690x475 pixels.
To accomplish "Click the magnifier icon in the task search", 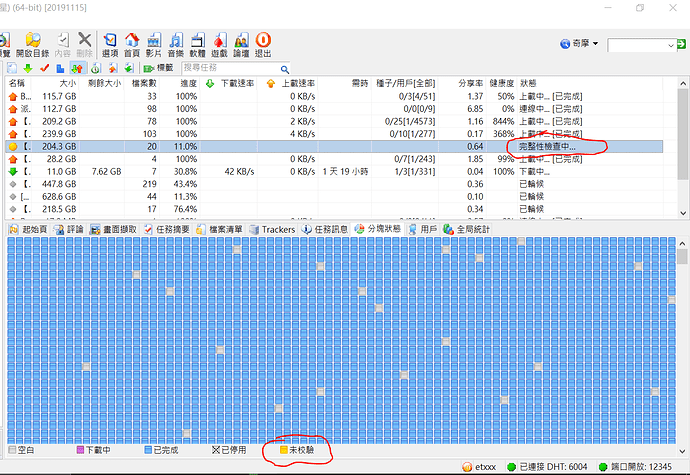I will (x=285, y=69).
